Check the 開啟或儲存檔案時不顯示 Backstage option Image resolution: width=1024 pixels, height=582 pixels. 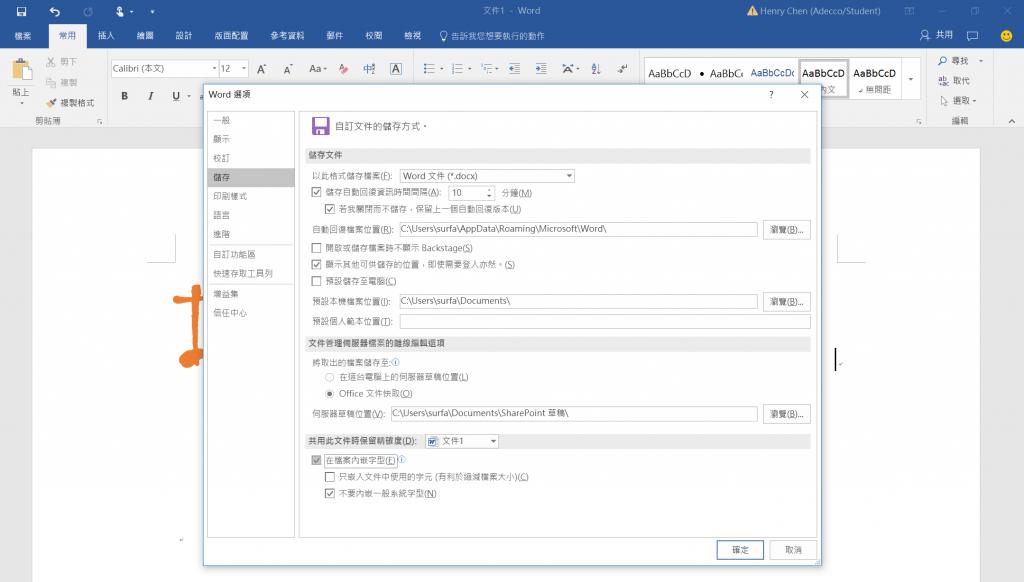317,248
